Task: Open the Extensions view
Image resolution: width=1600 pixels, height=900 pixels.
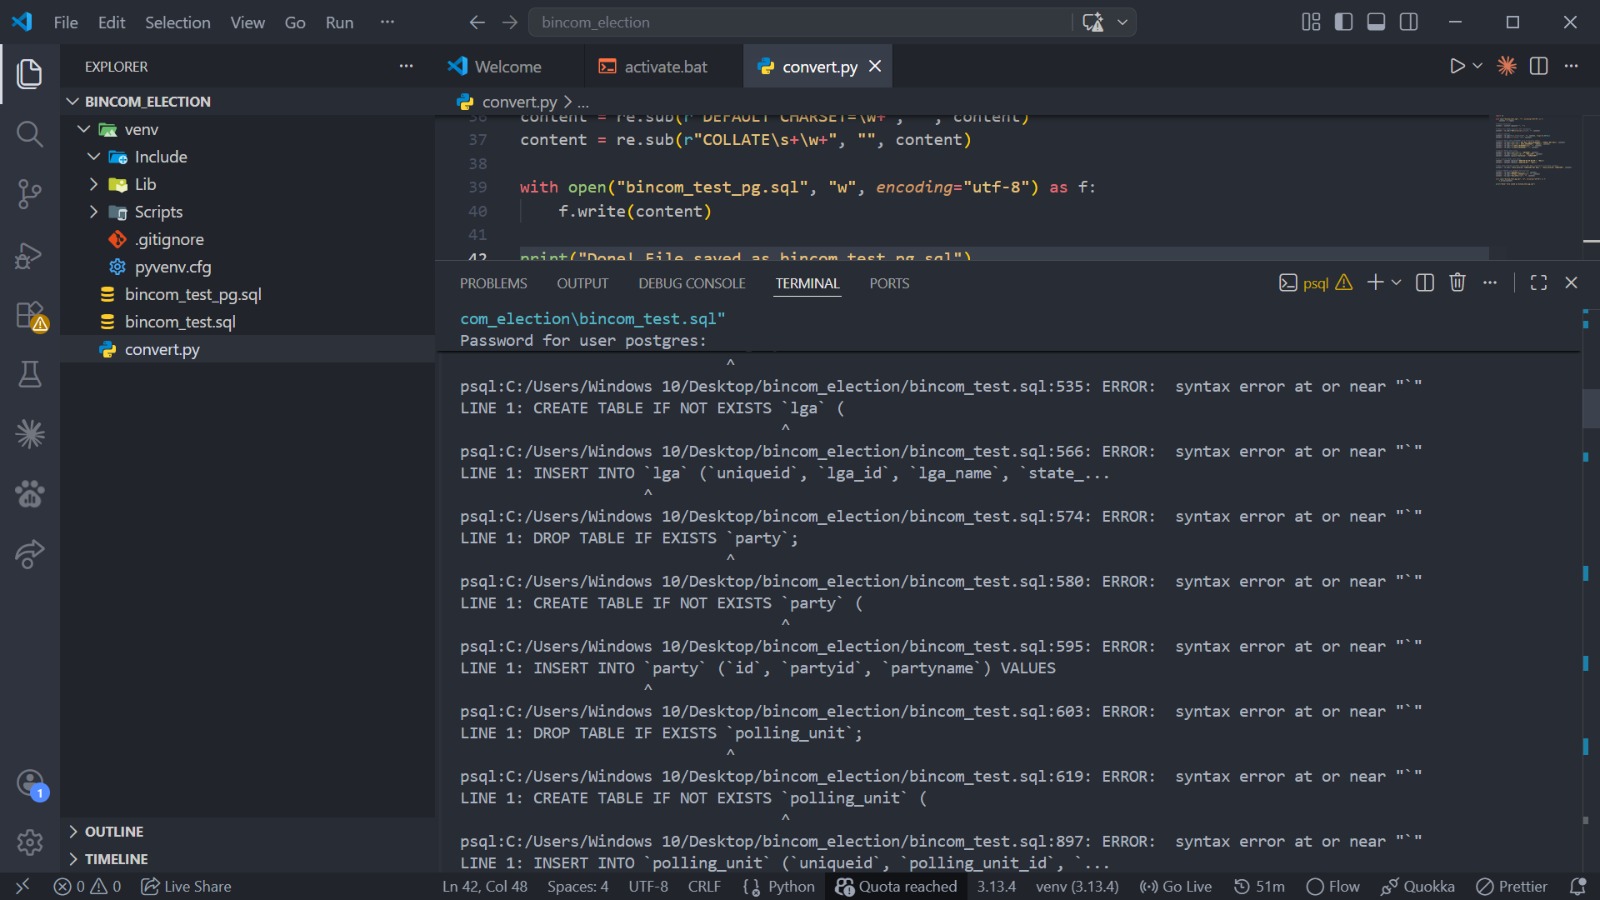Action: 30,315
